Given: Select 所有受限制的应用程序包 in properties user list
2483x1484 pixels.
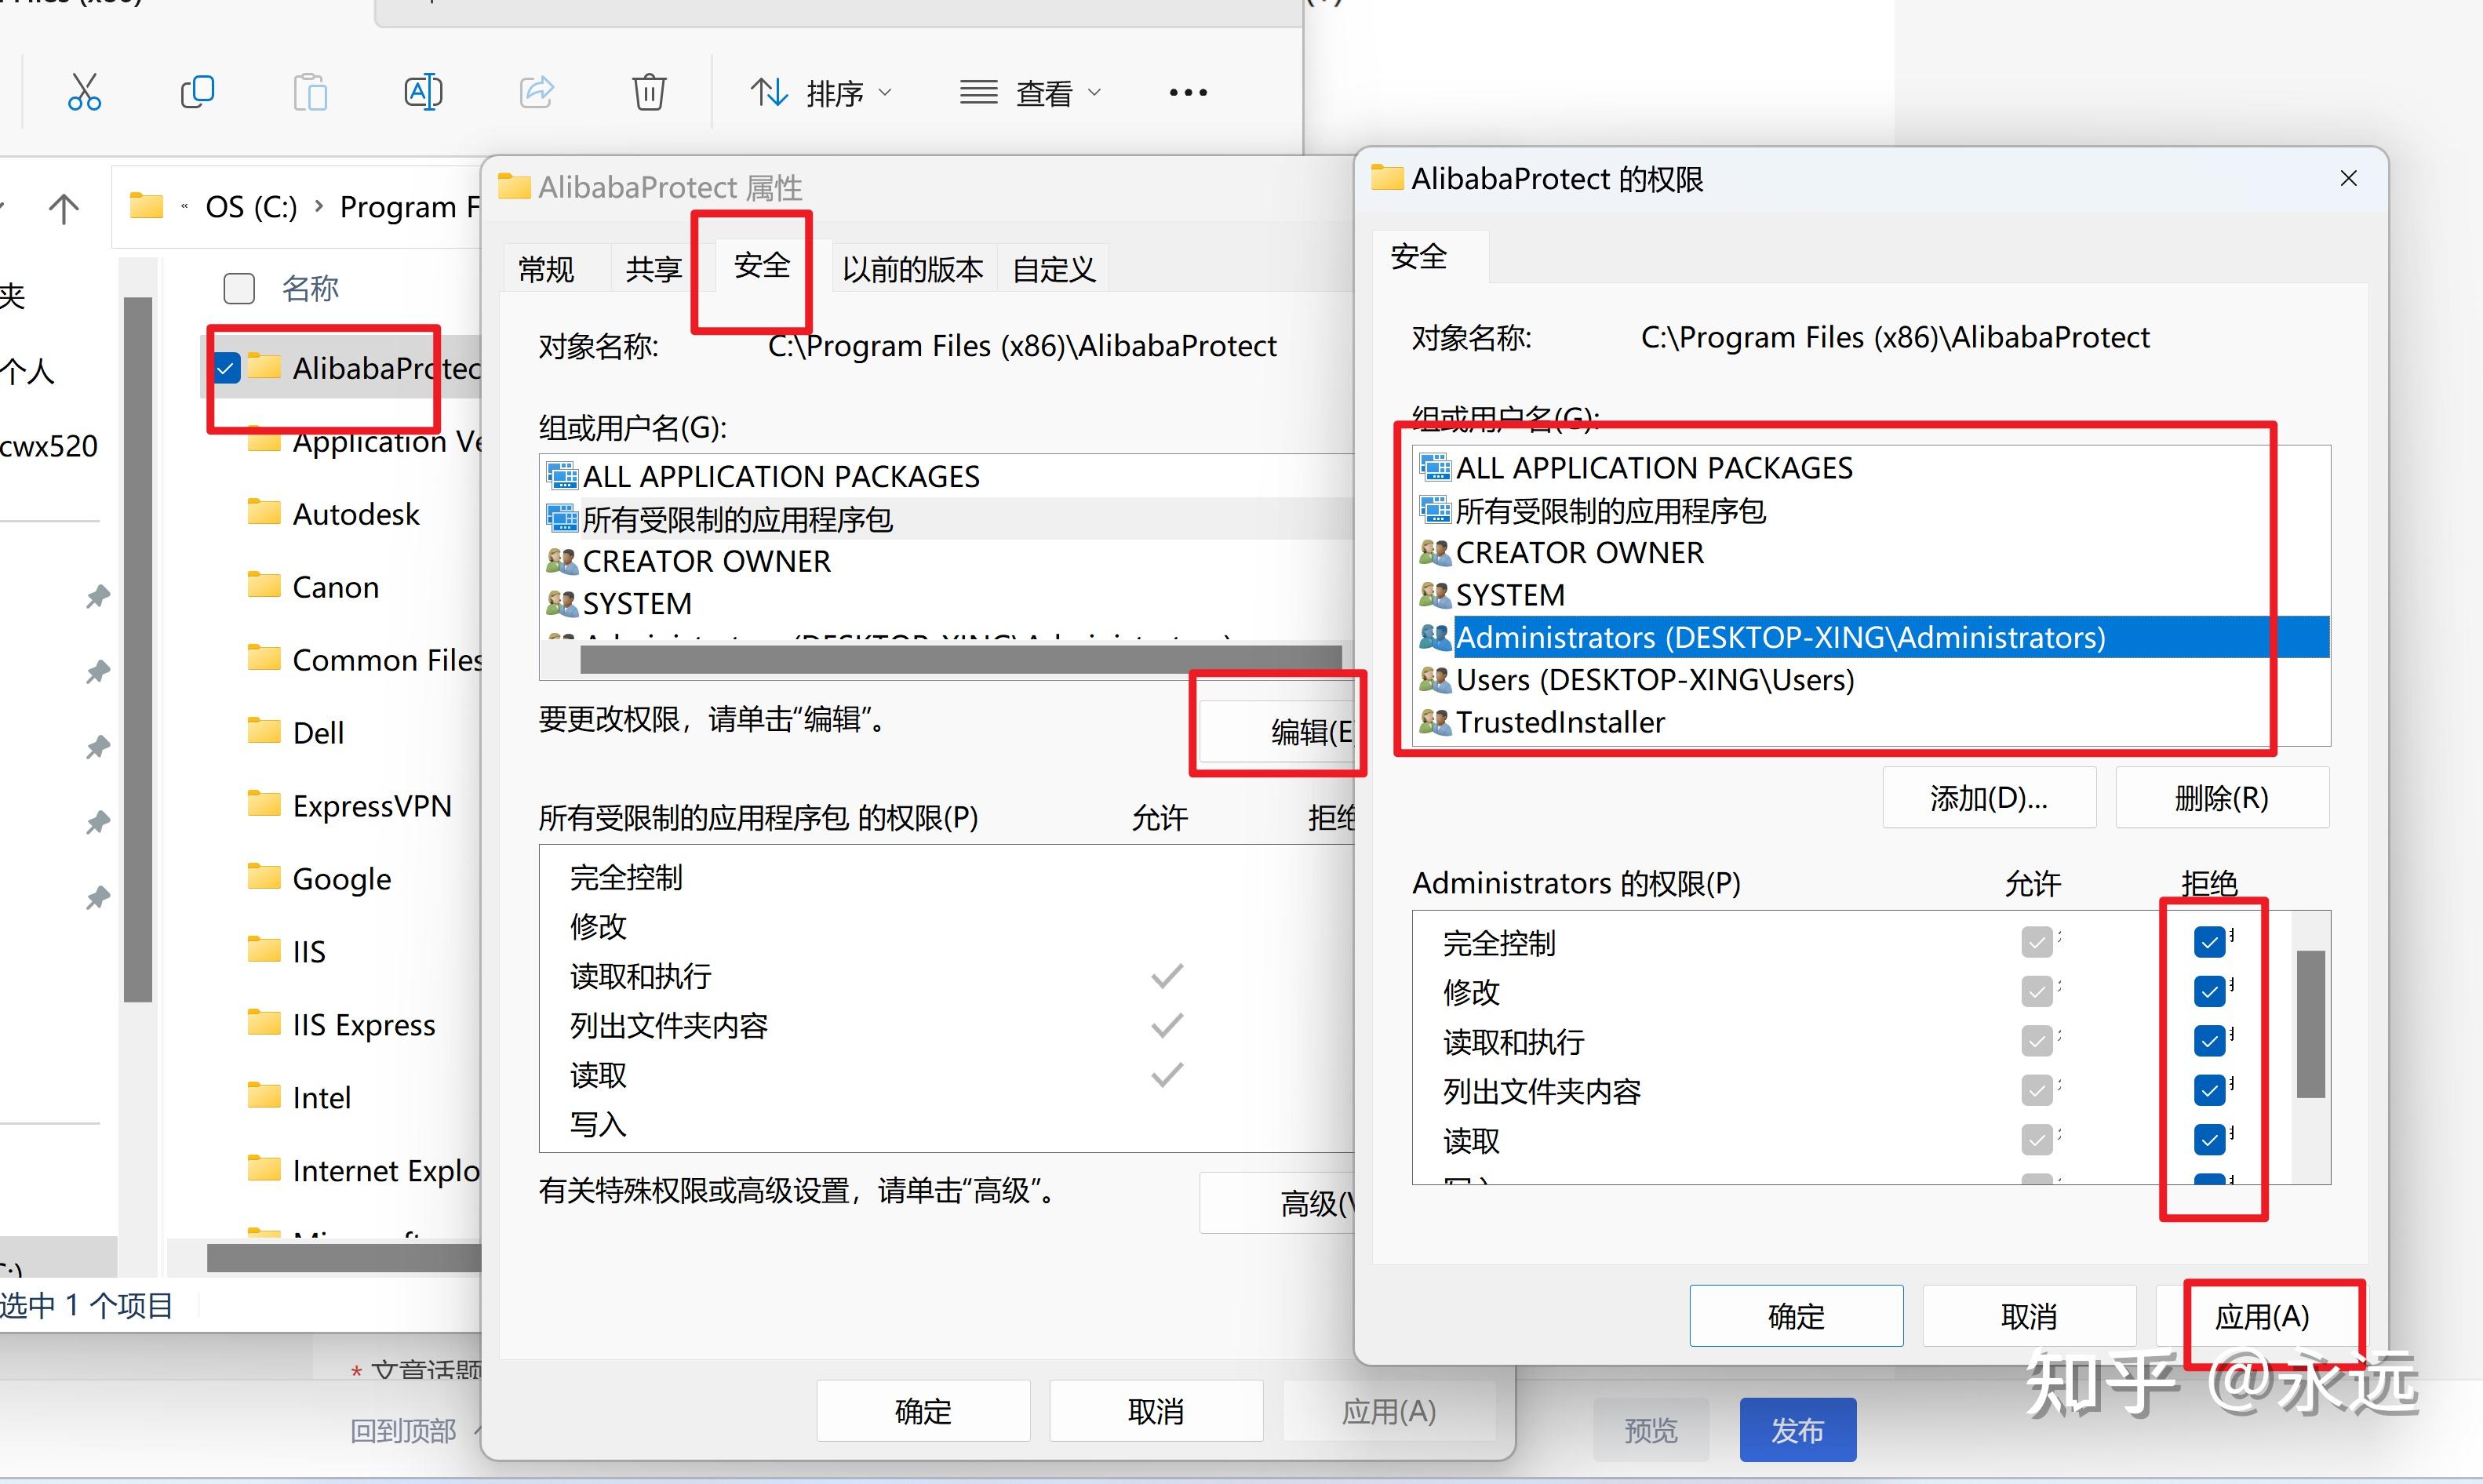Looking at the screenshot, I should point(737,519).
